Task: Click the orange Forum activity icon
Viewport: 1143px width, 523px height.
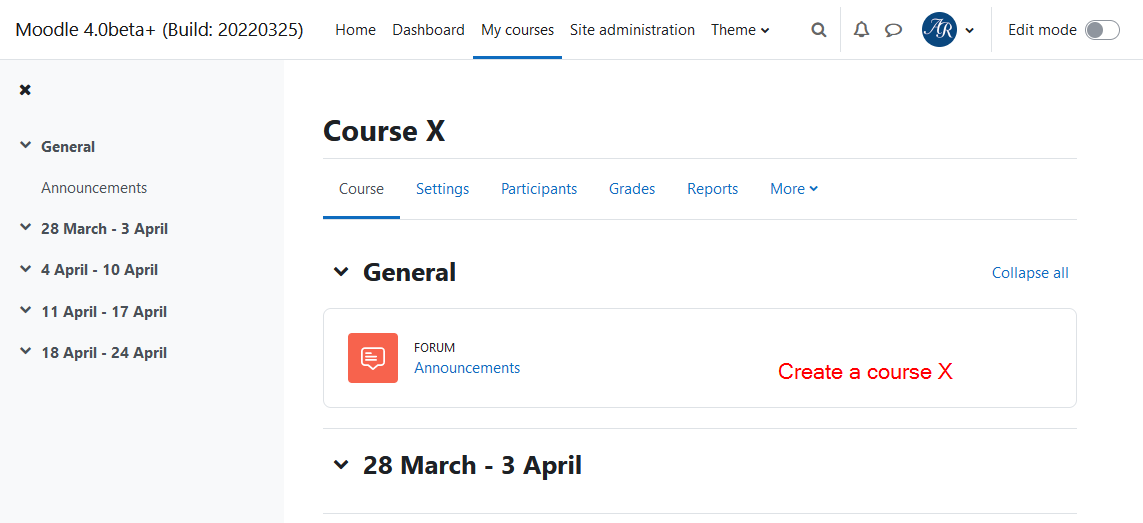Action: (x=372, y=357)
